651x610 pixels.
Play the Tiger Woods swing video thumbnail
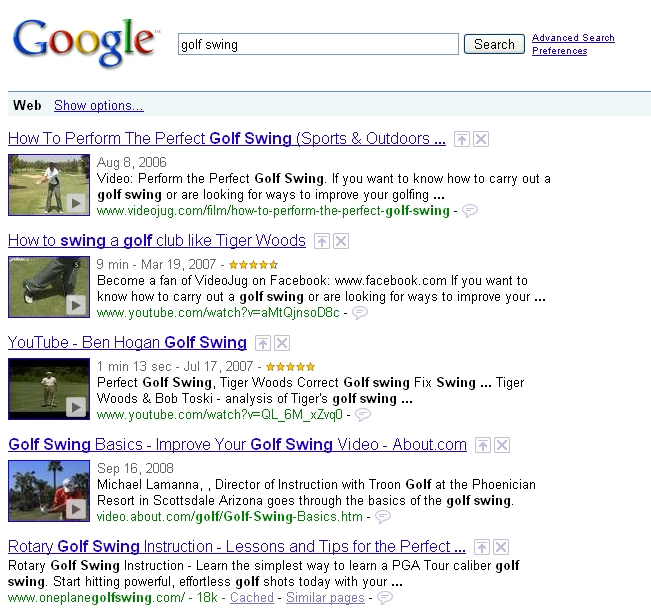pos(49,287)
